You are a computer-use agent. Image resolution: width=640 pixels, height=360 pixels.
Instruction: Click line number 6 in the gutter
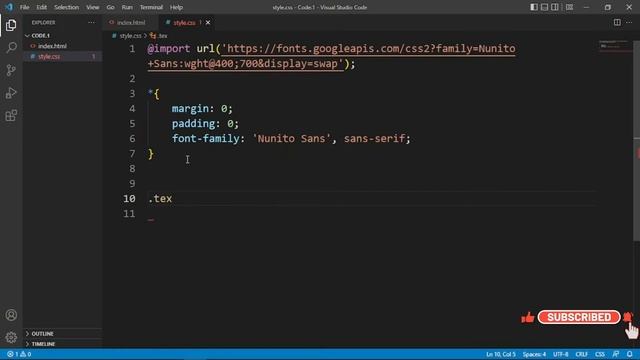[x=132, y=139]
